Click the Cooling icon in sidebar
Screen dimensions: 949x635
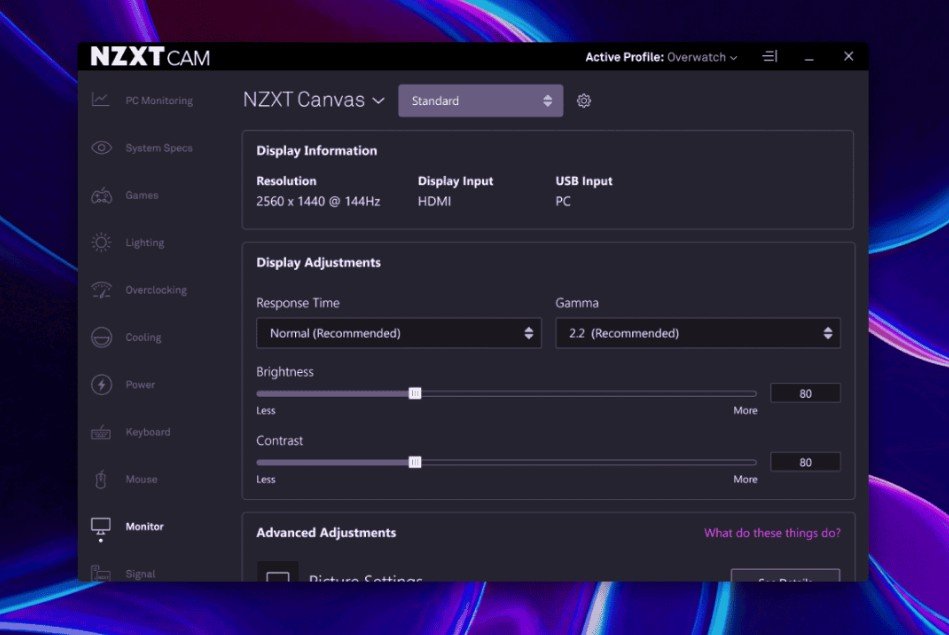pyautogui.click(x=101, y=337)
